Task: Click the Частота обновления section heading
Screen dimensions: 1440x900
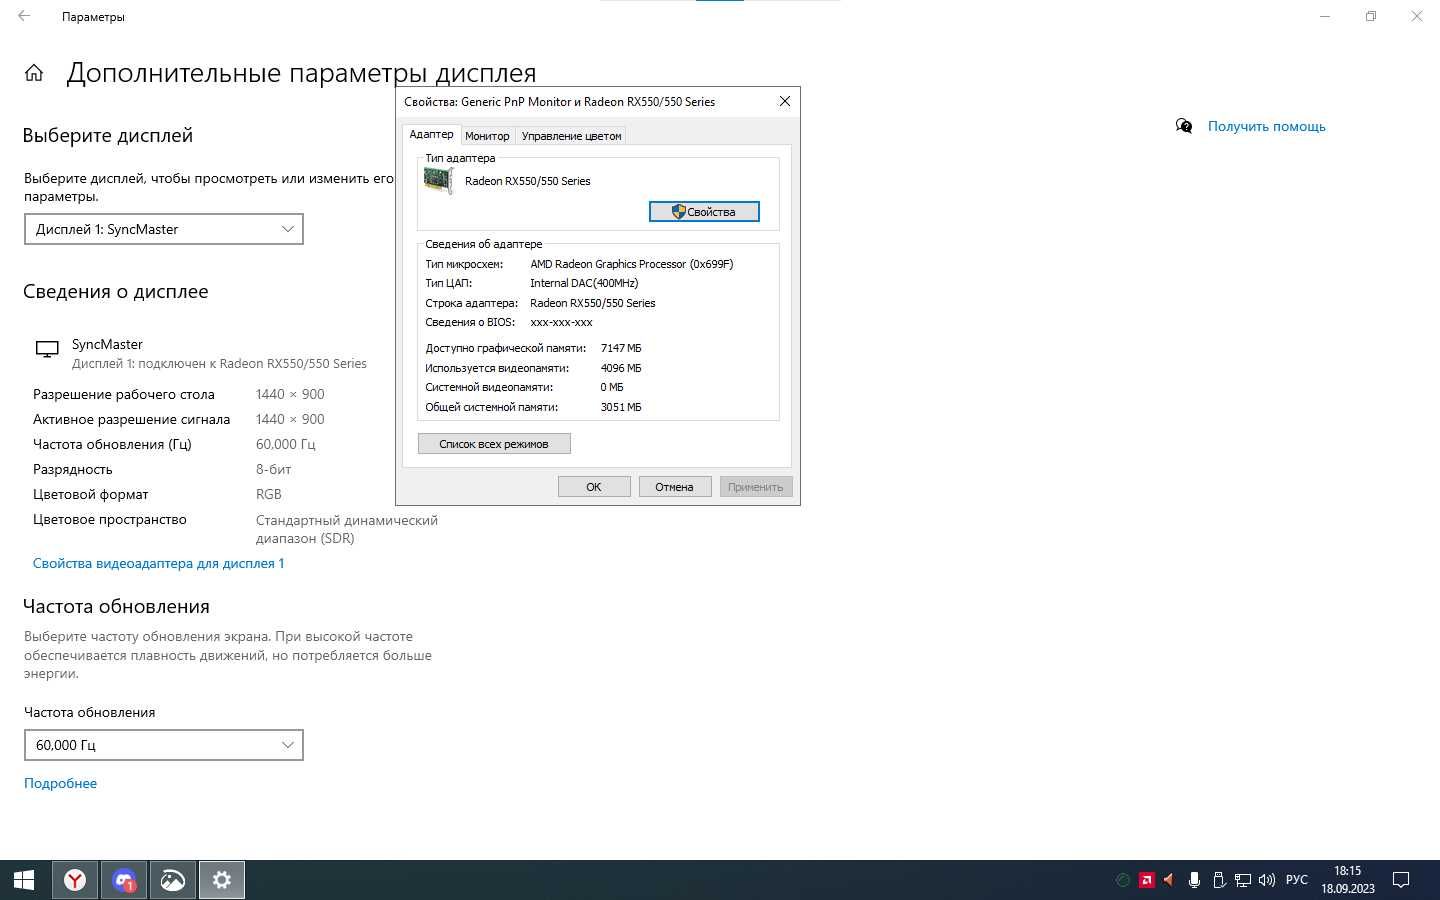Action: coord(116,607)
